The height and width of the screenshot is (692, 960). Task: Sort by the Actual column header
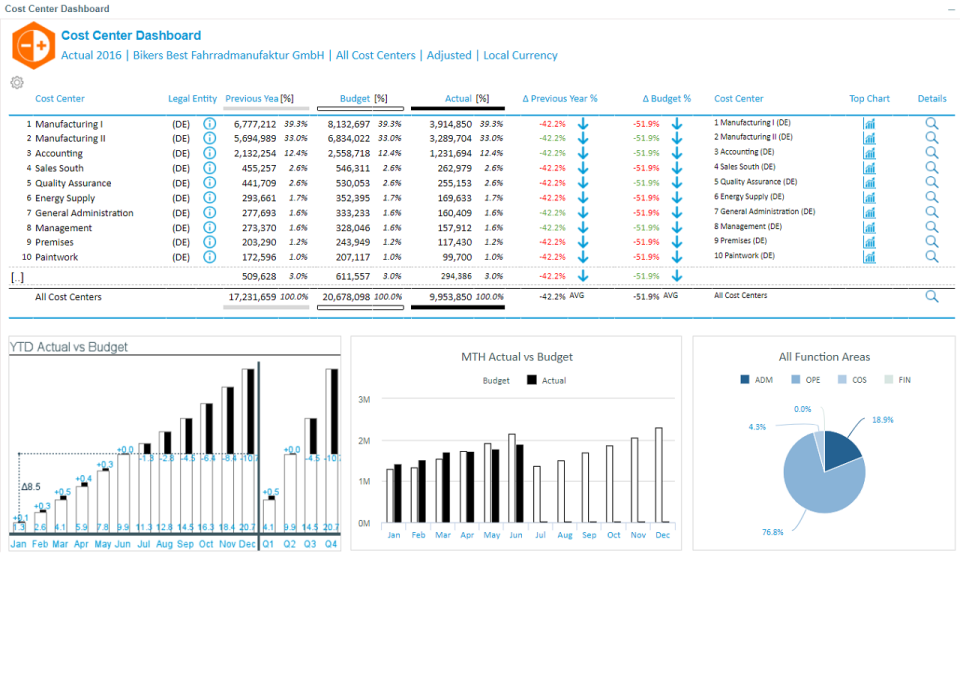pos(458,98)
